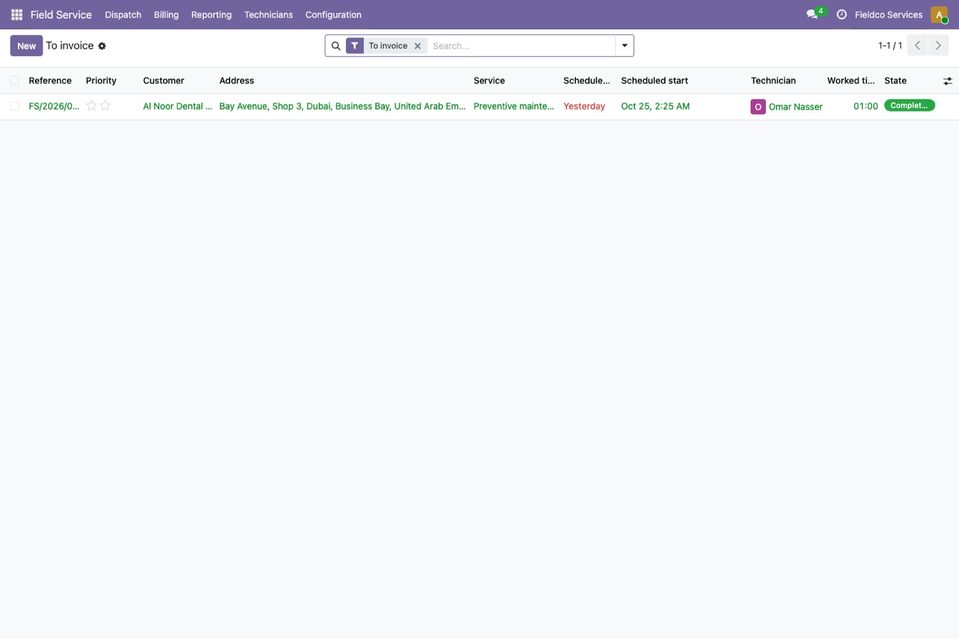Click the Field Service app title
The image size is (959, 639).
click(61, 15)
